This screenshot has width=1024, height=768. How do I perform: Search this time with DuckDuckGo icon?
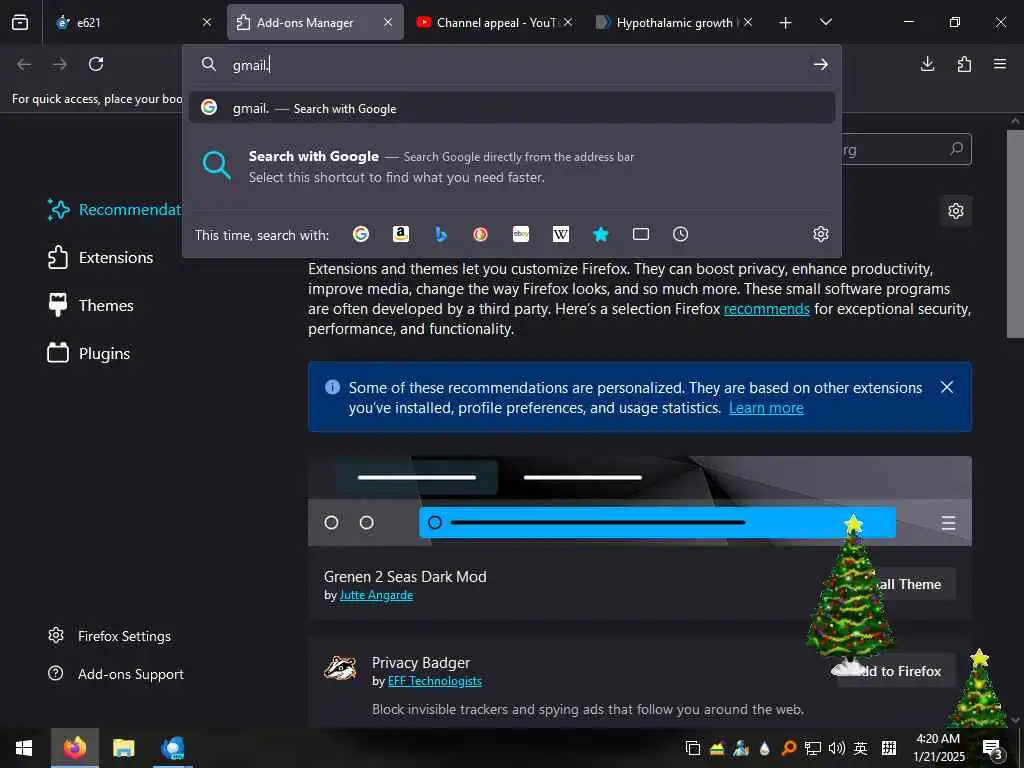point(481,234)
